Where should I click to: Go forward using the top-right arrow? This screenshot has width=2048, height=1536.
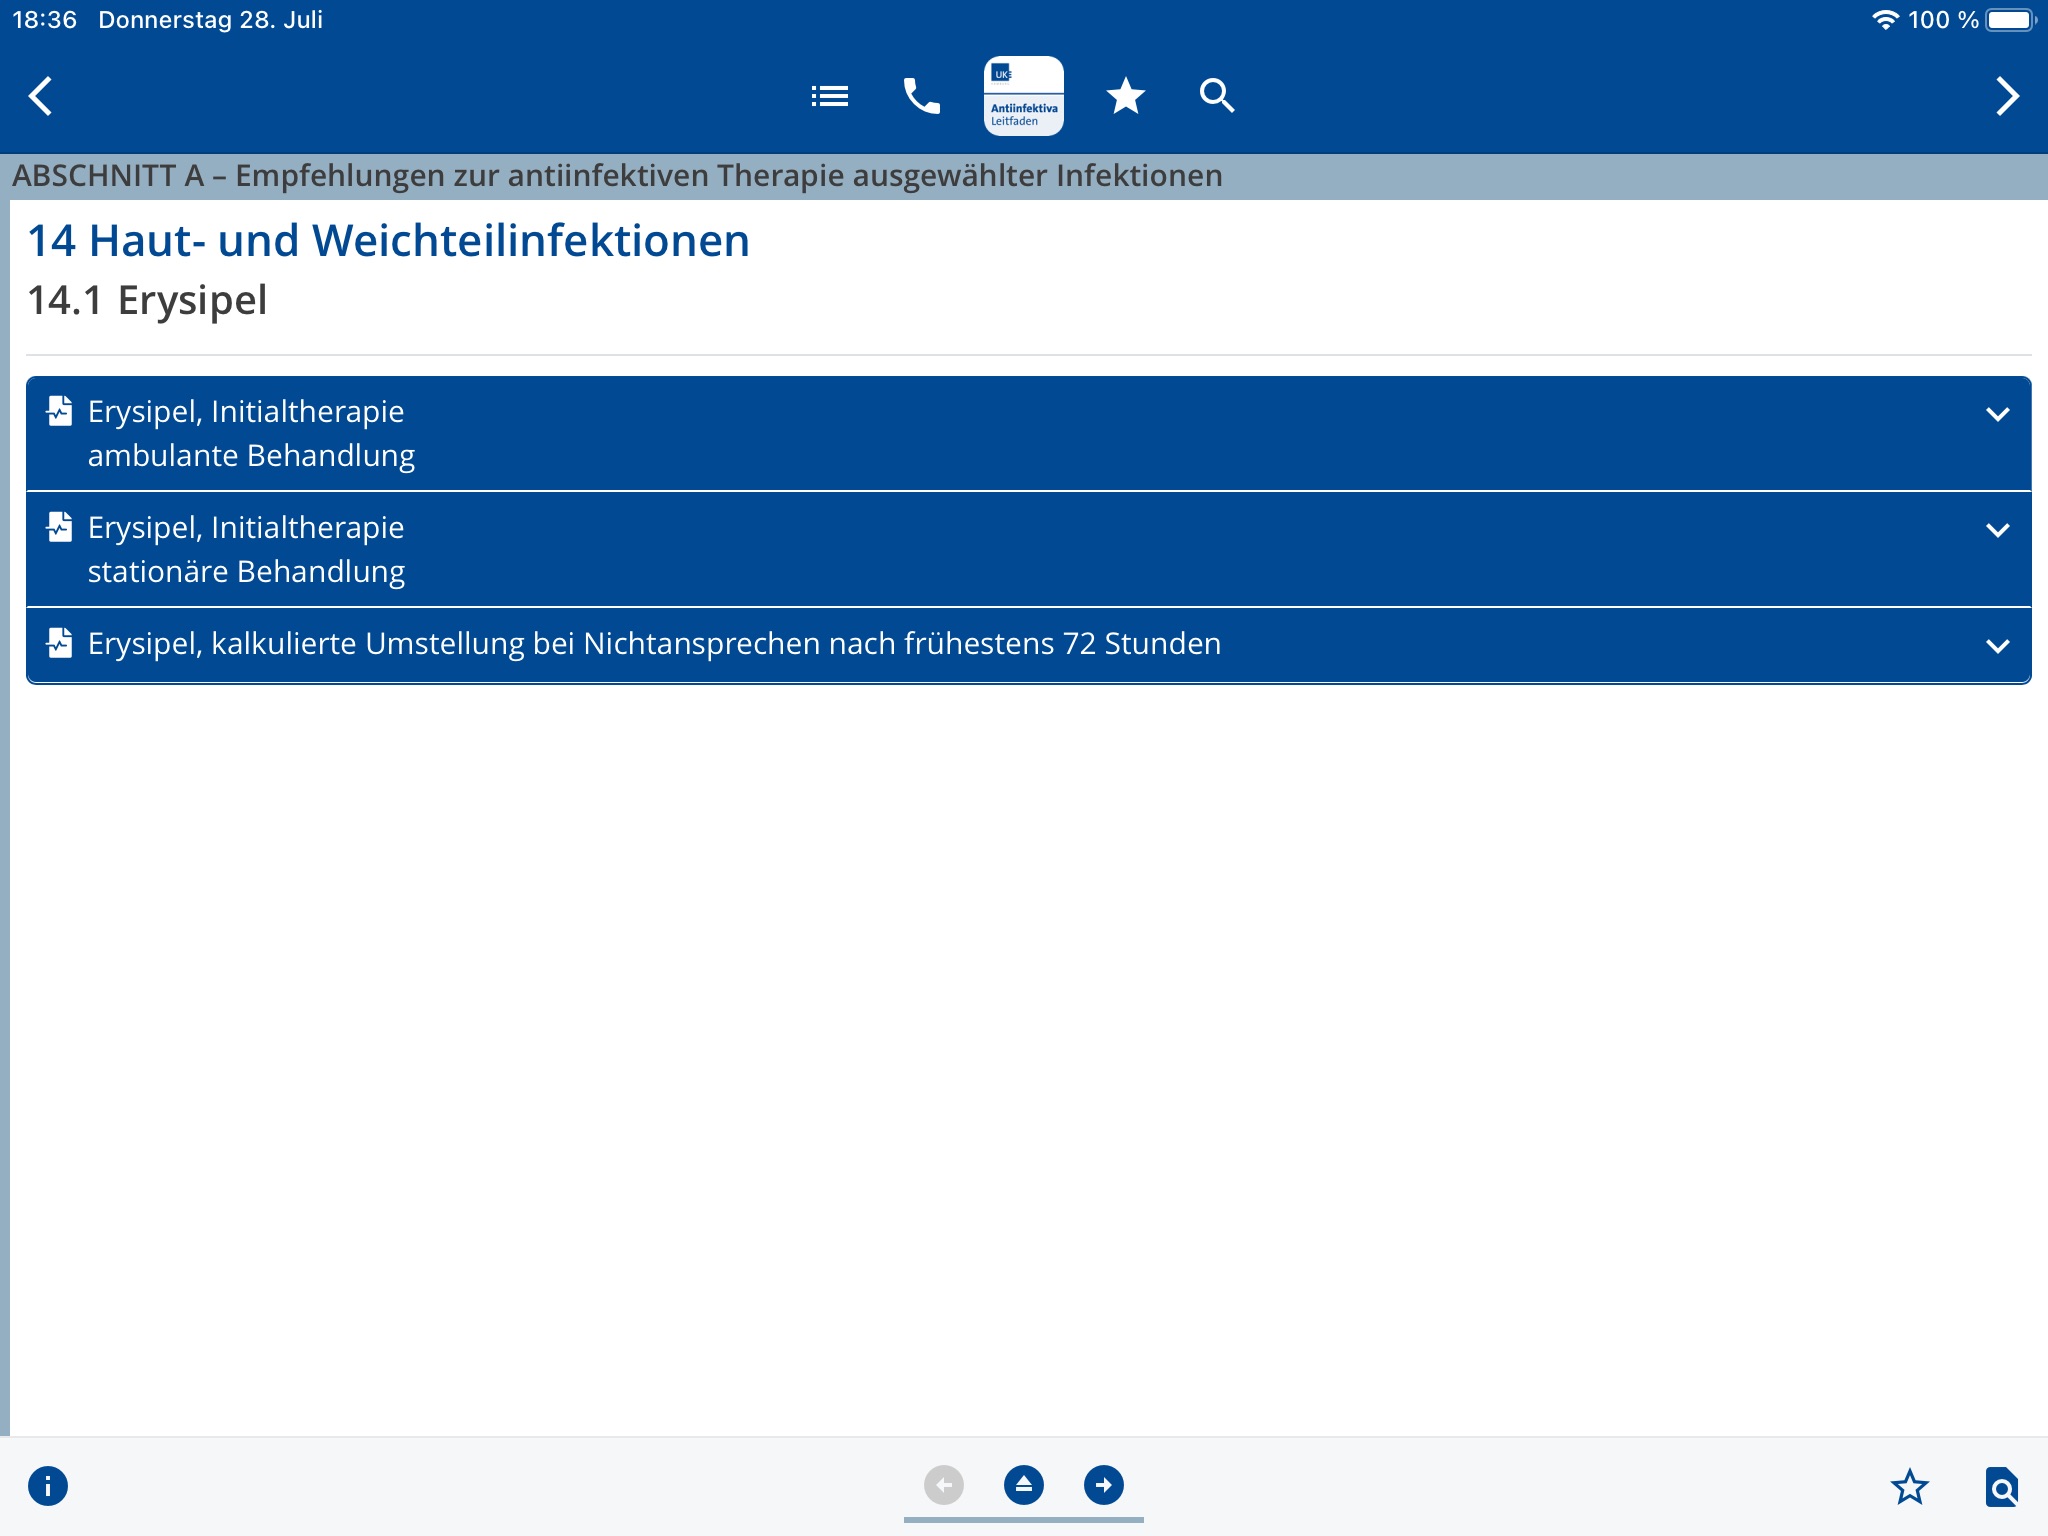2007,96
